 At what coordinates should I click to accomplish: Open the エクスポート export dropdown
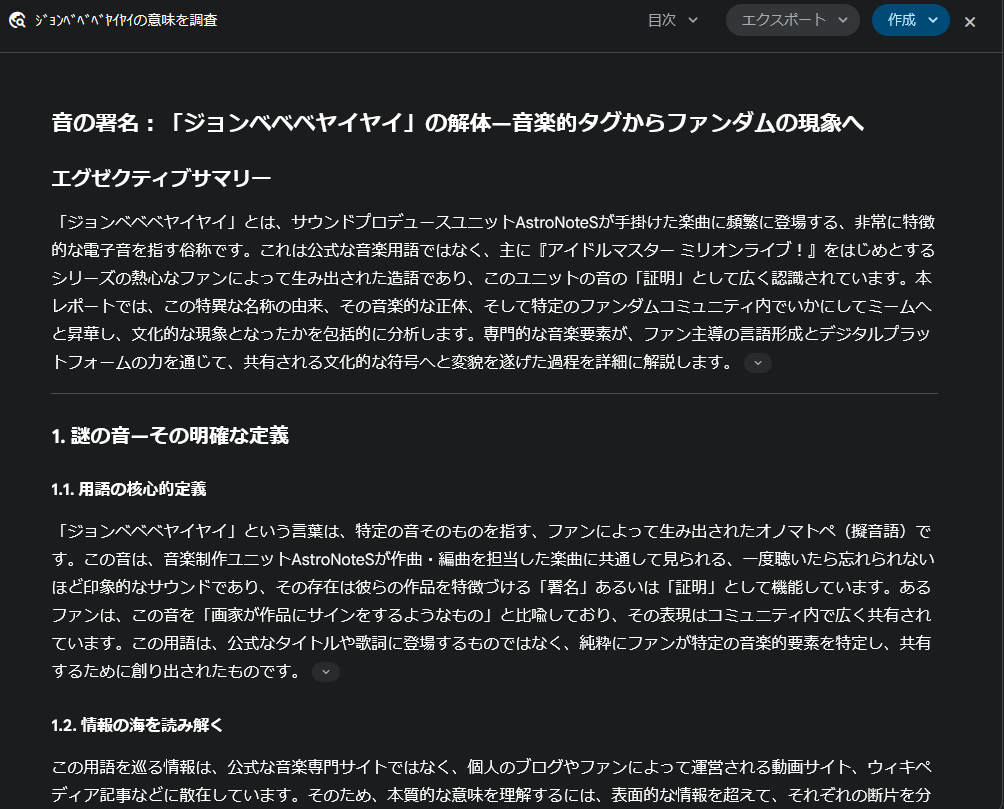click(x=792, y=20)
